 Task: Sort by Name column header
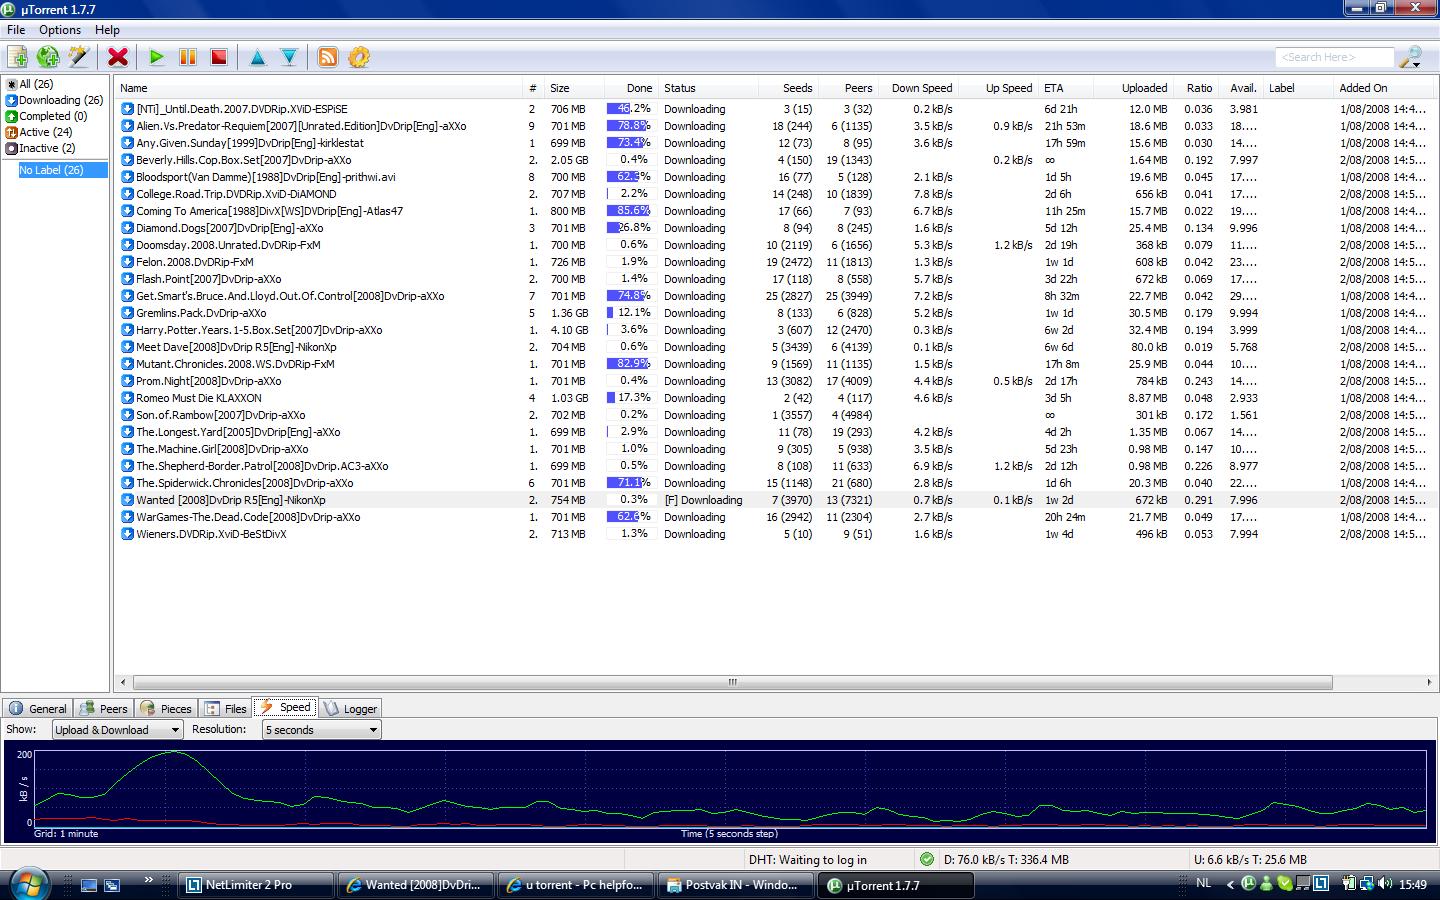click(318, 88)
